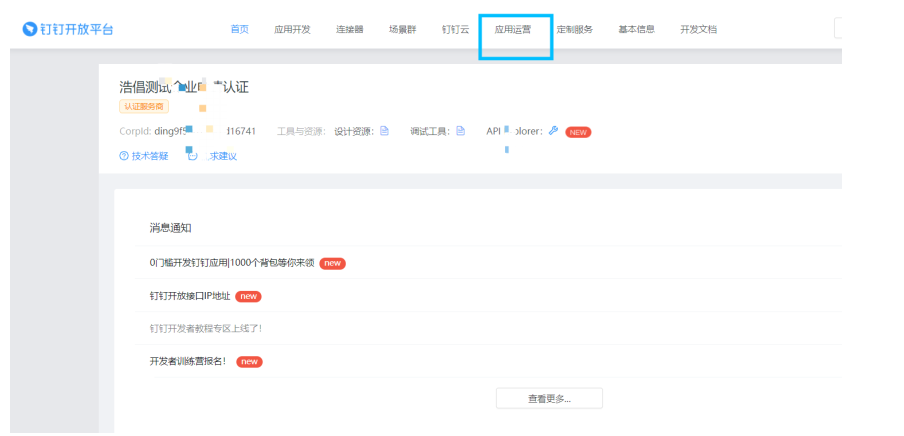Open the 钉钉开发者教程专区上线了 notification

tap(206, 328)
